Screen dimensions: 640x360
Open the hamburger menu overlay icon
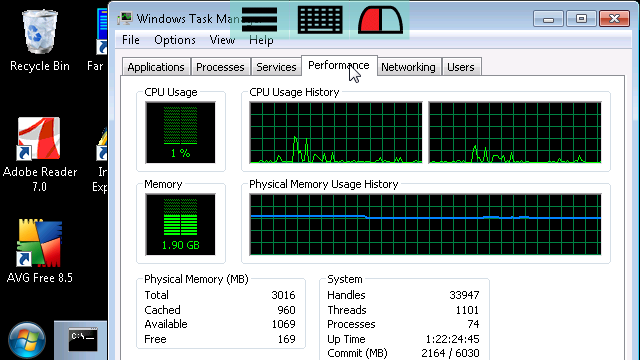(259, 20)
